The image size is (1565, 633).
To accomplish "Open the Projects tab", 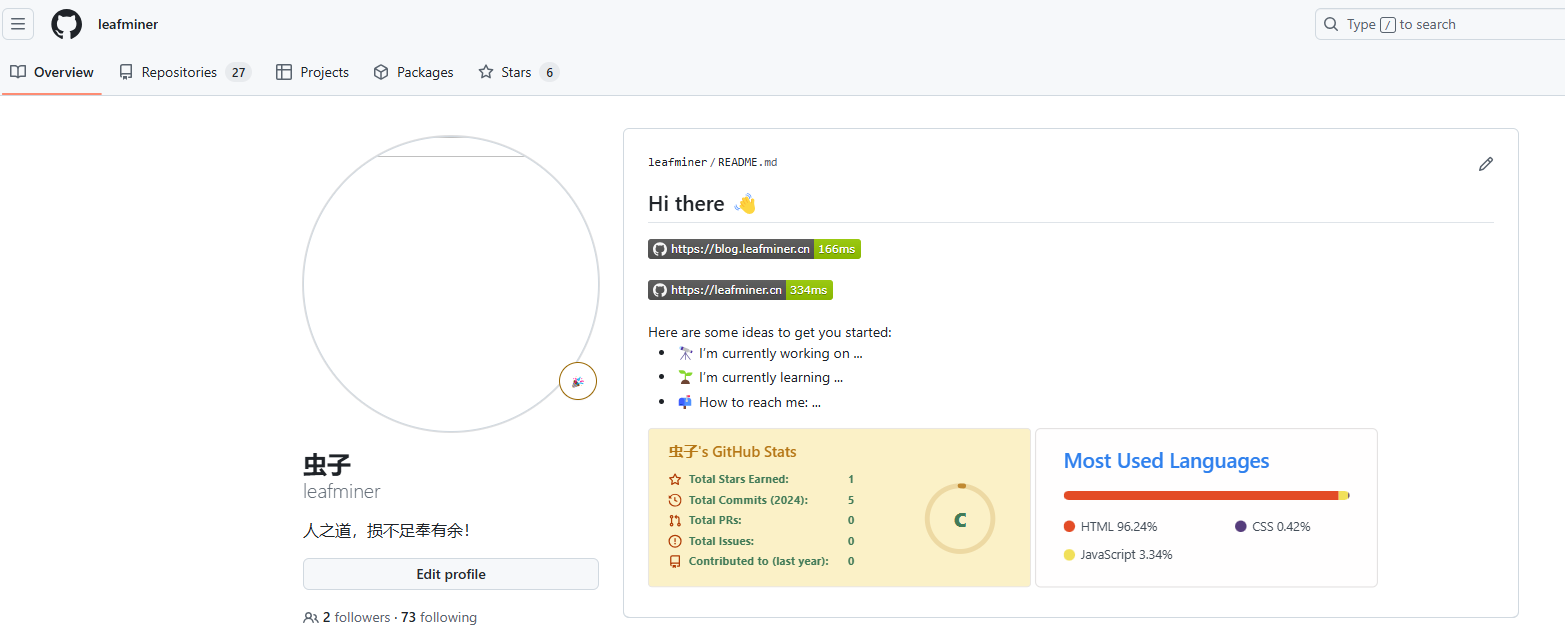I will 312,72.
